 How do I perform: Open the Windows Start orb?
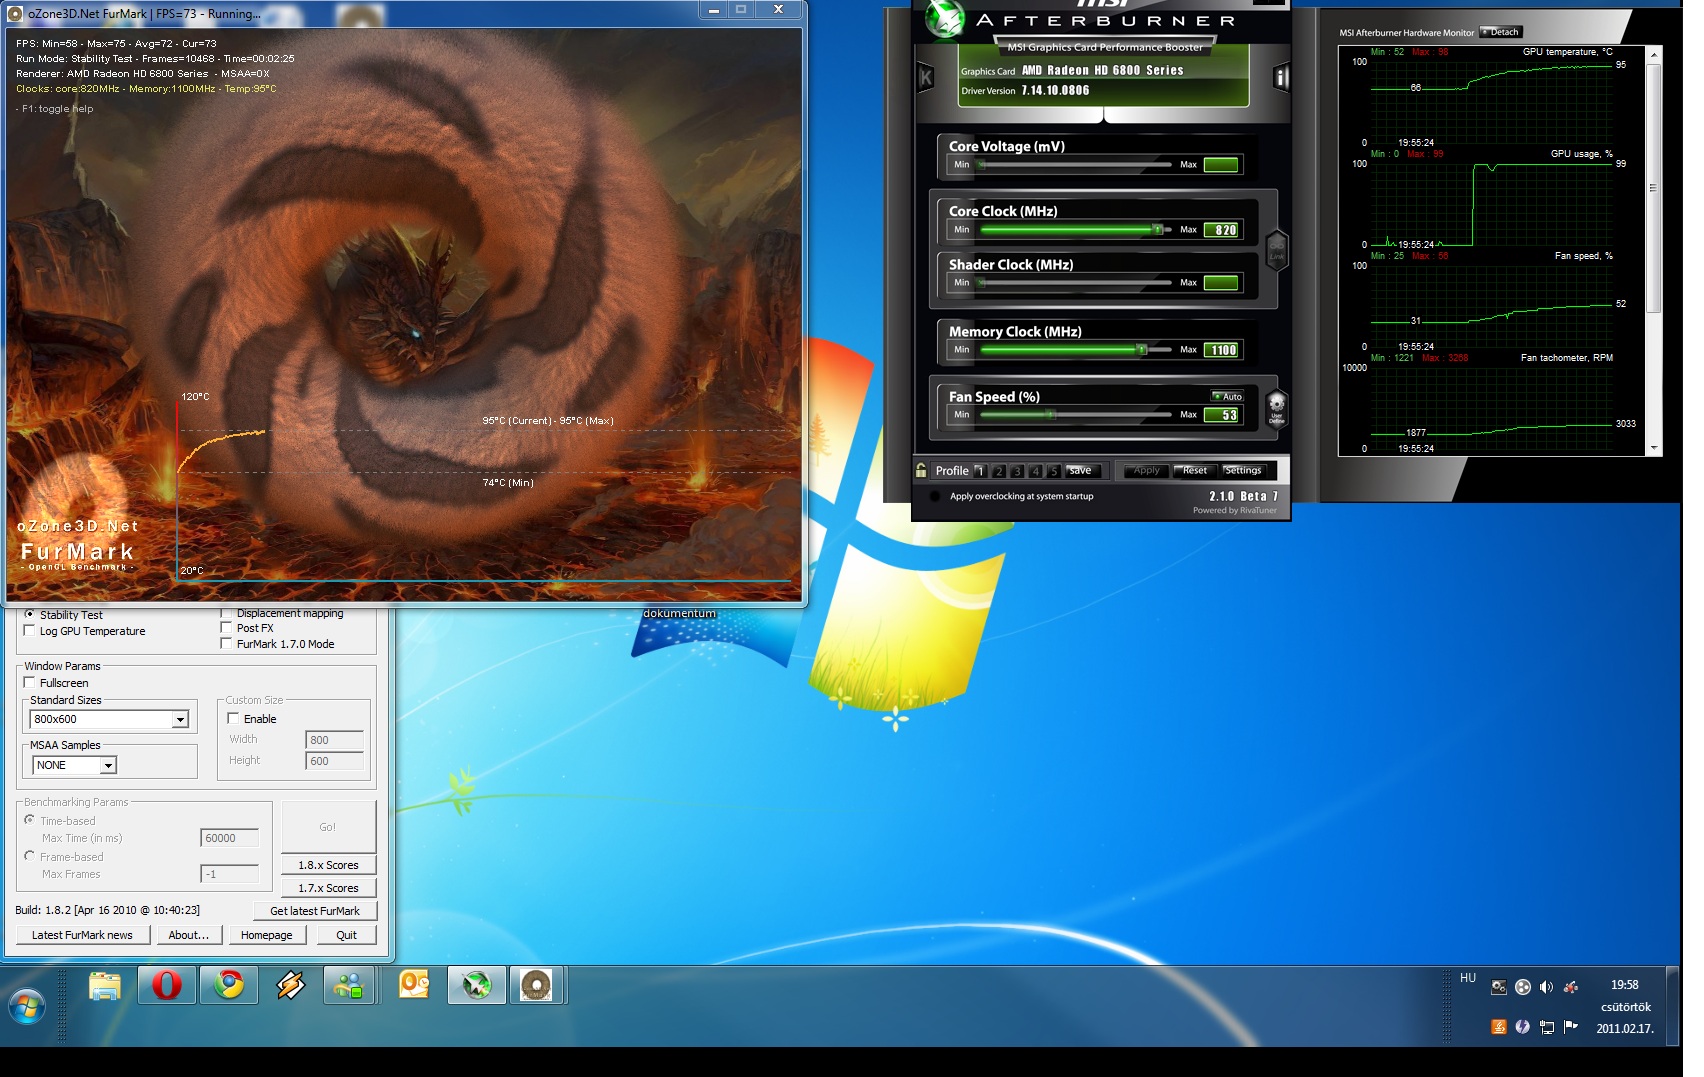point(27,1006)
